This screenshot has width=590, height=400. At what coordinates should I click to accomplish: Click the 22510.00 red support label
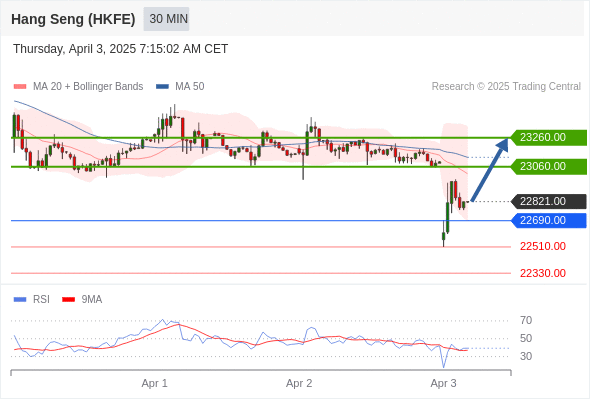click(543, 246)
